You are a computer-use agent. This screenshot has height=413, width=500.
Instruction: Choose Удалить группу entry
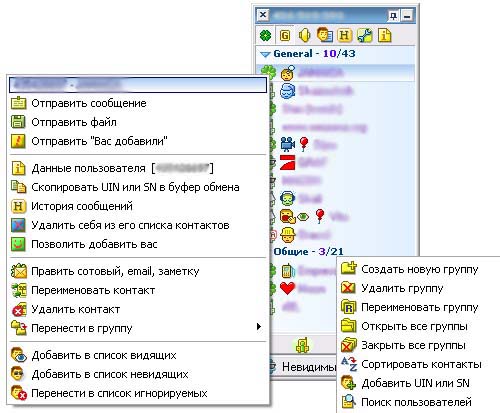coord(419,288)
